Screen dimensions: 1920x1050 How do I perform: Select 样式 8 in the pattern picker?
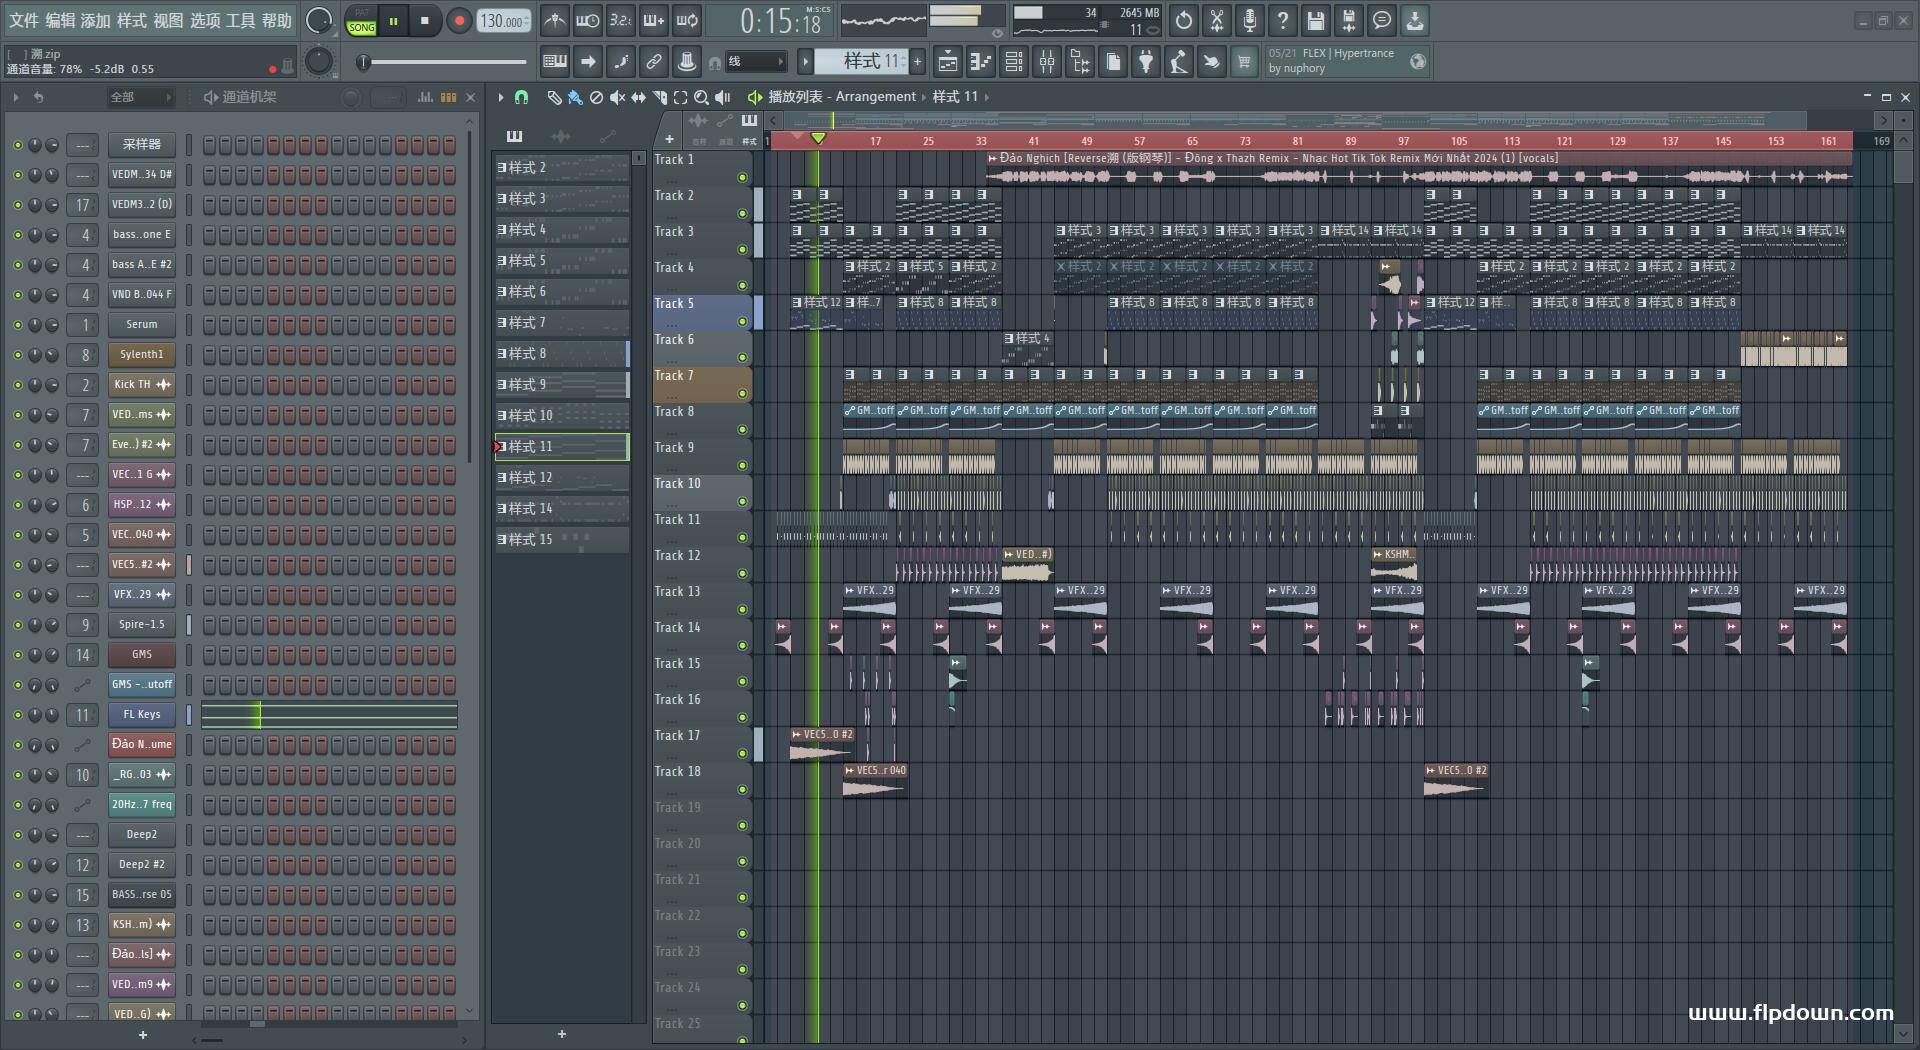(561, 354)
